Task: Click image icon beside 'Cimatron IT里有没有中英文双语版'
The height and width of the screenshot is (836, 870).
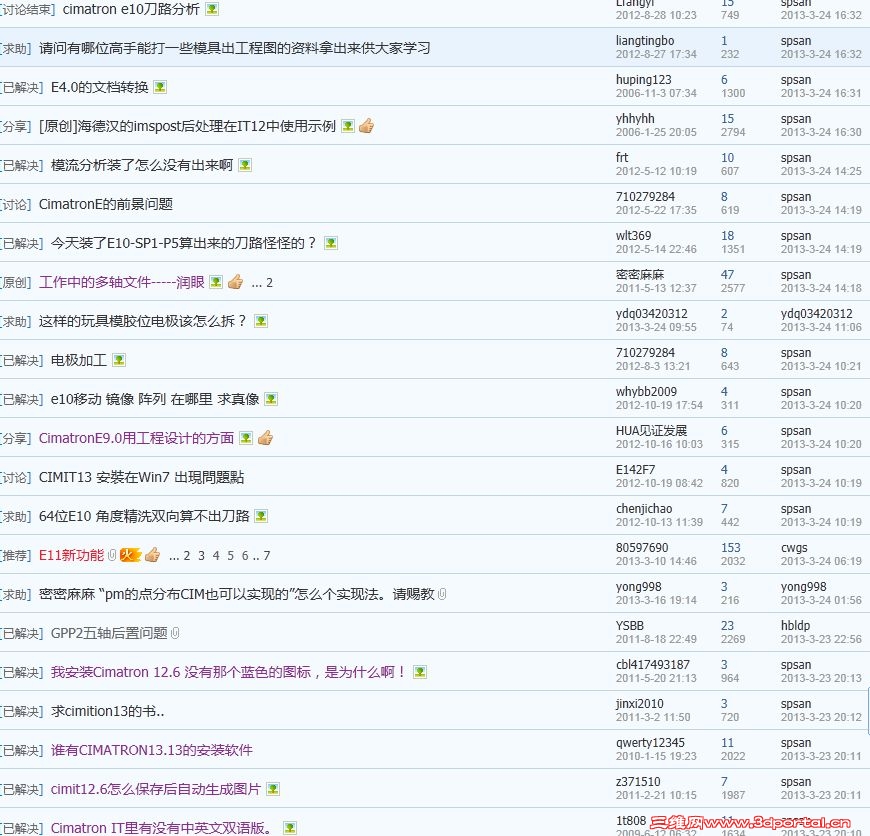Action: tap(290, 828)
